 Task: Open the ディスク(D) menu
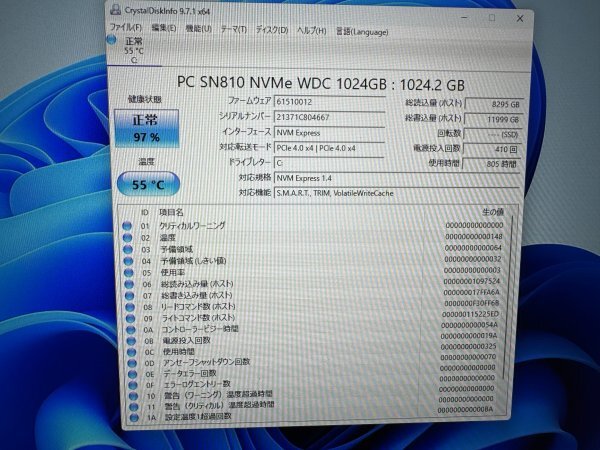272,30
